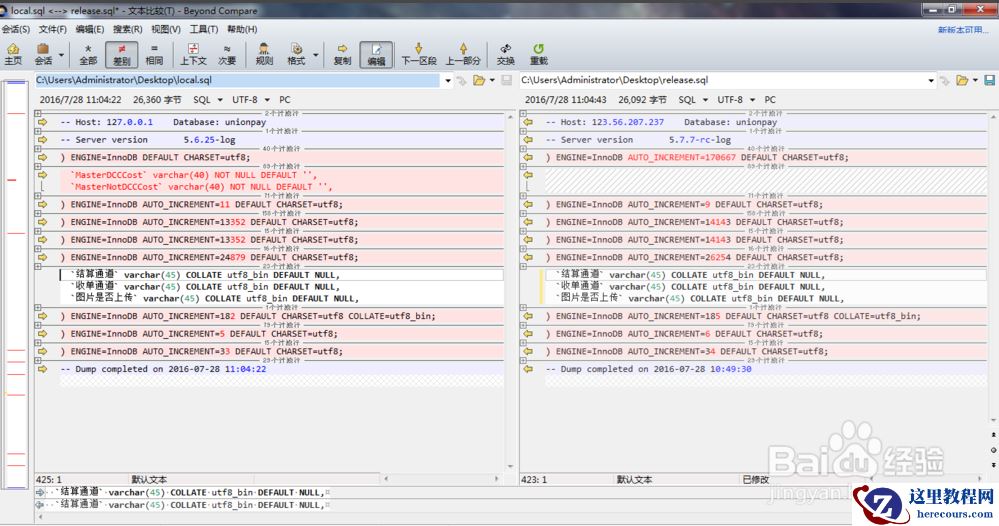Click the Home (主页) toolbar icon
Image resolution: width=999 pixels, height=526 pixels.
(13, 53)
